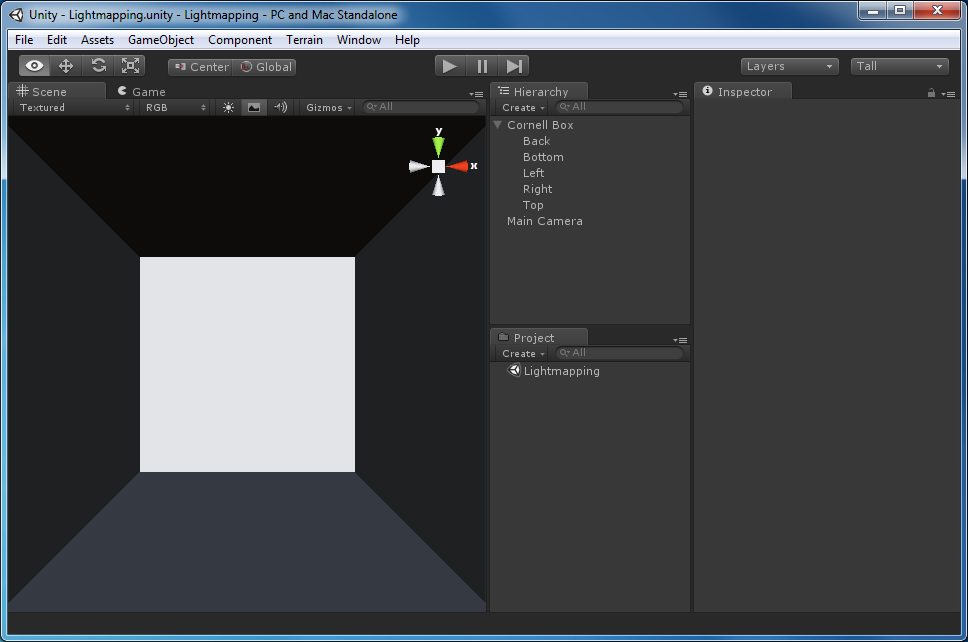Screen dimensions: 968x642
Task: Open the Component menu
Action: 240,40
